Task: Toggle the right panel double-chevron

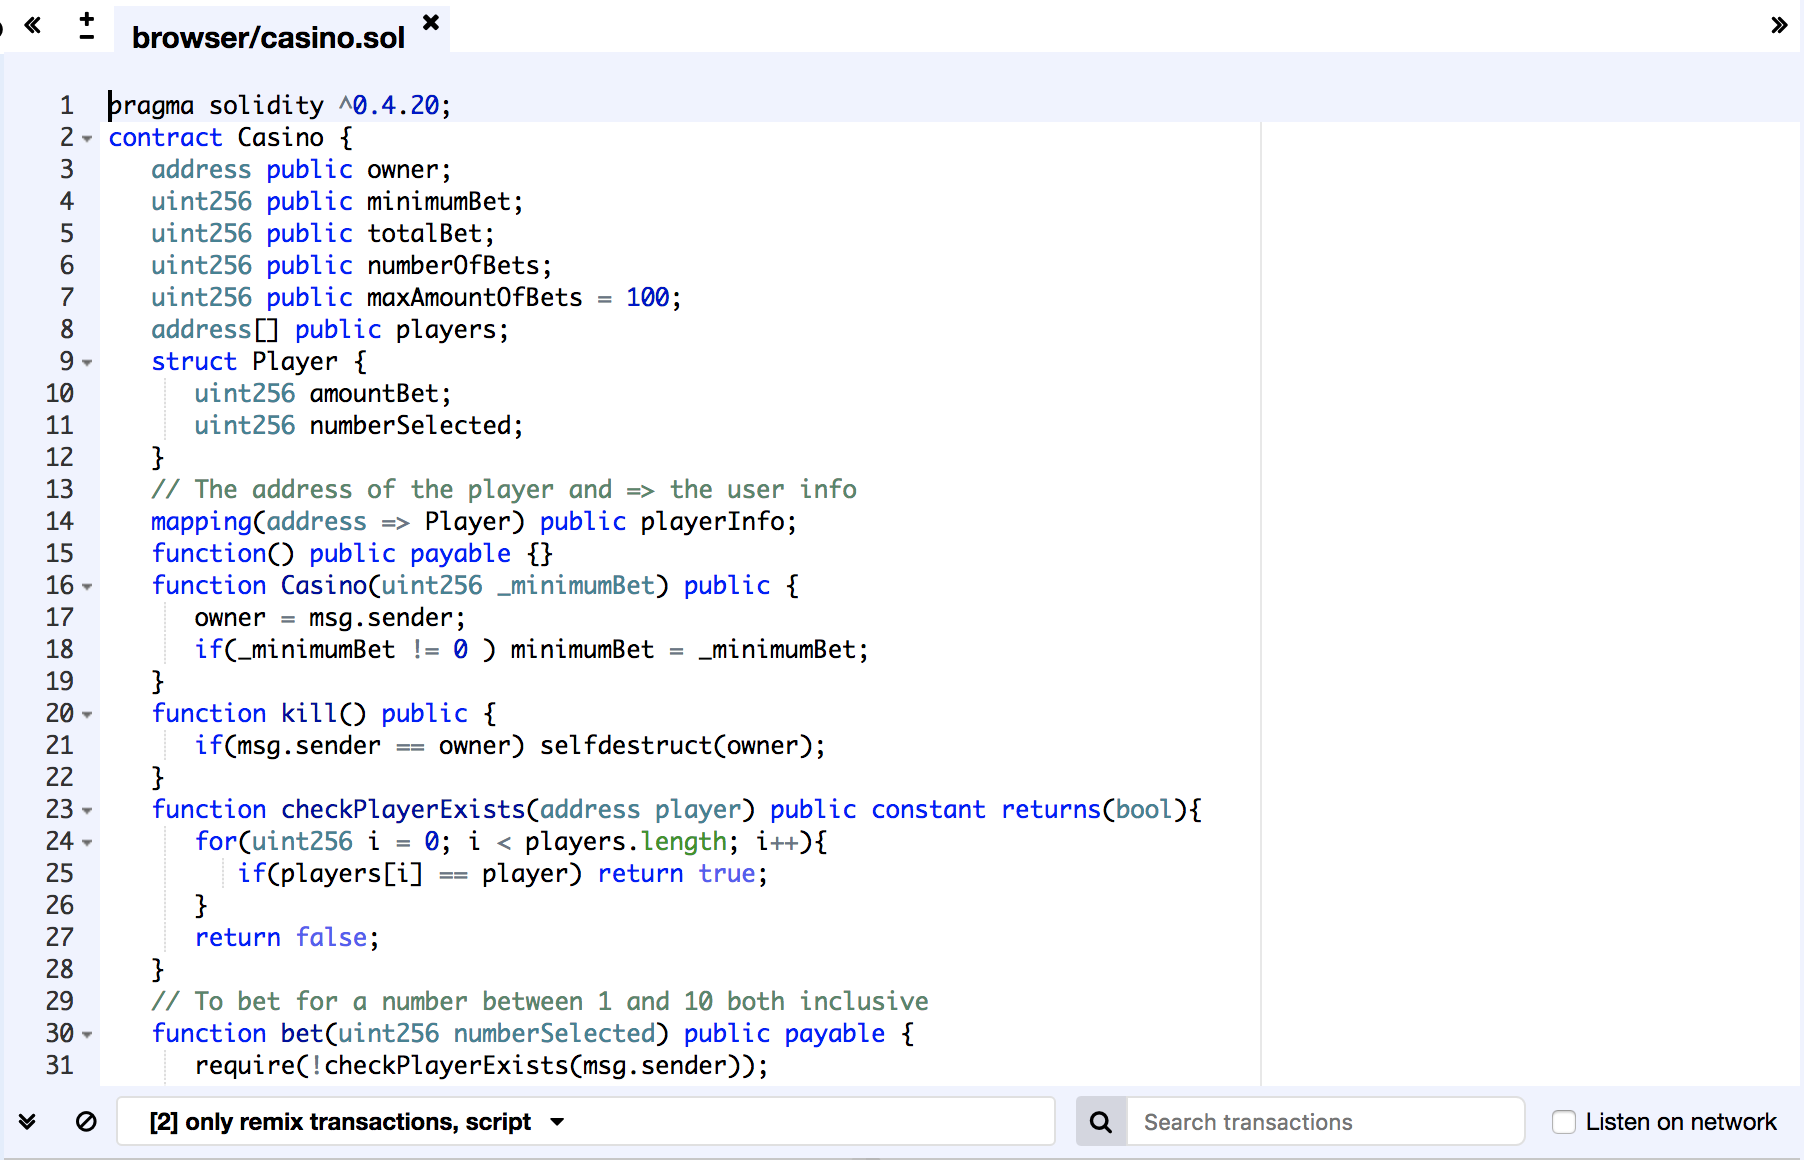Action: pyautogui.click(x=1779, y=25)
